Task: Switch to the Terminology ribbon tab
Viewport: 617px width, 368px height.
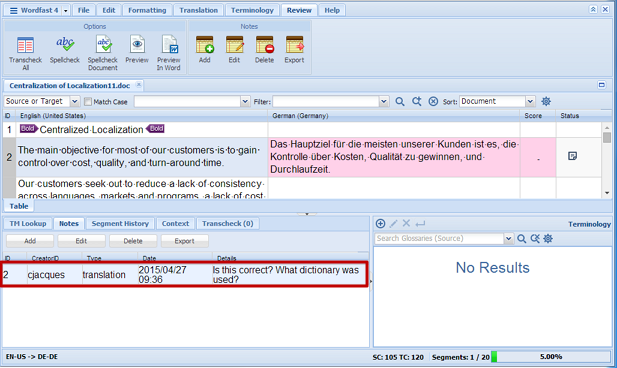Action: click(252, 10)
